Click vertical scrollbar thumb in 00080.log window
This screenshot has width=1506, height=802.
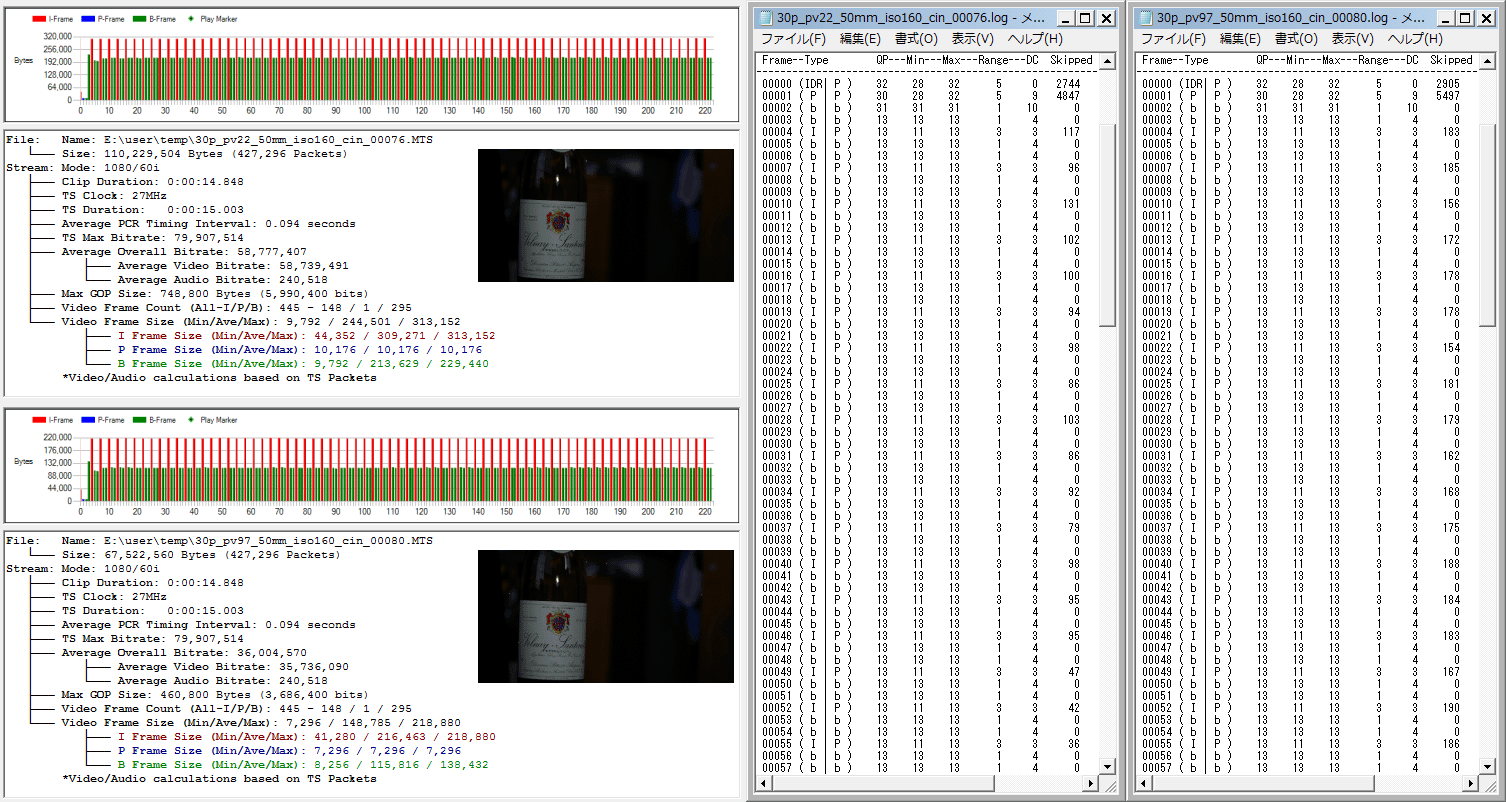(1487, 225)
